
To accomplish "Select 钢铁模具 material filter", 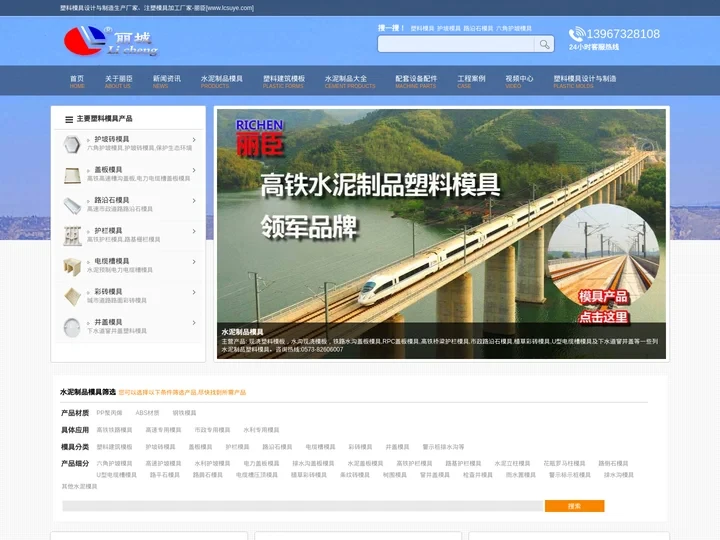I will 184,413.
